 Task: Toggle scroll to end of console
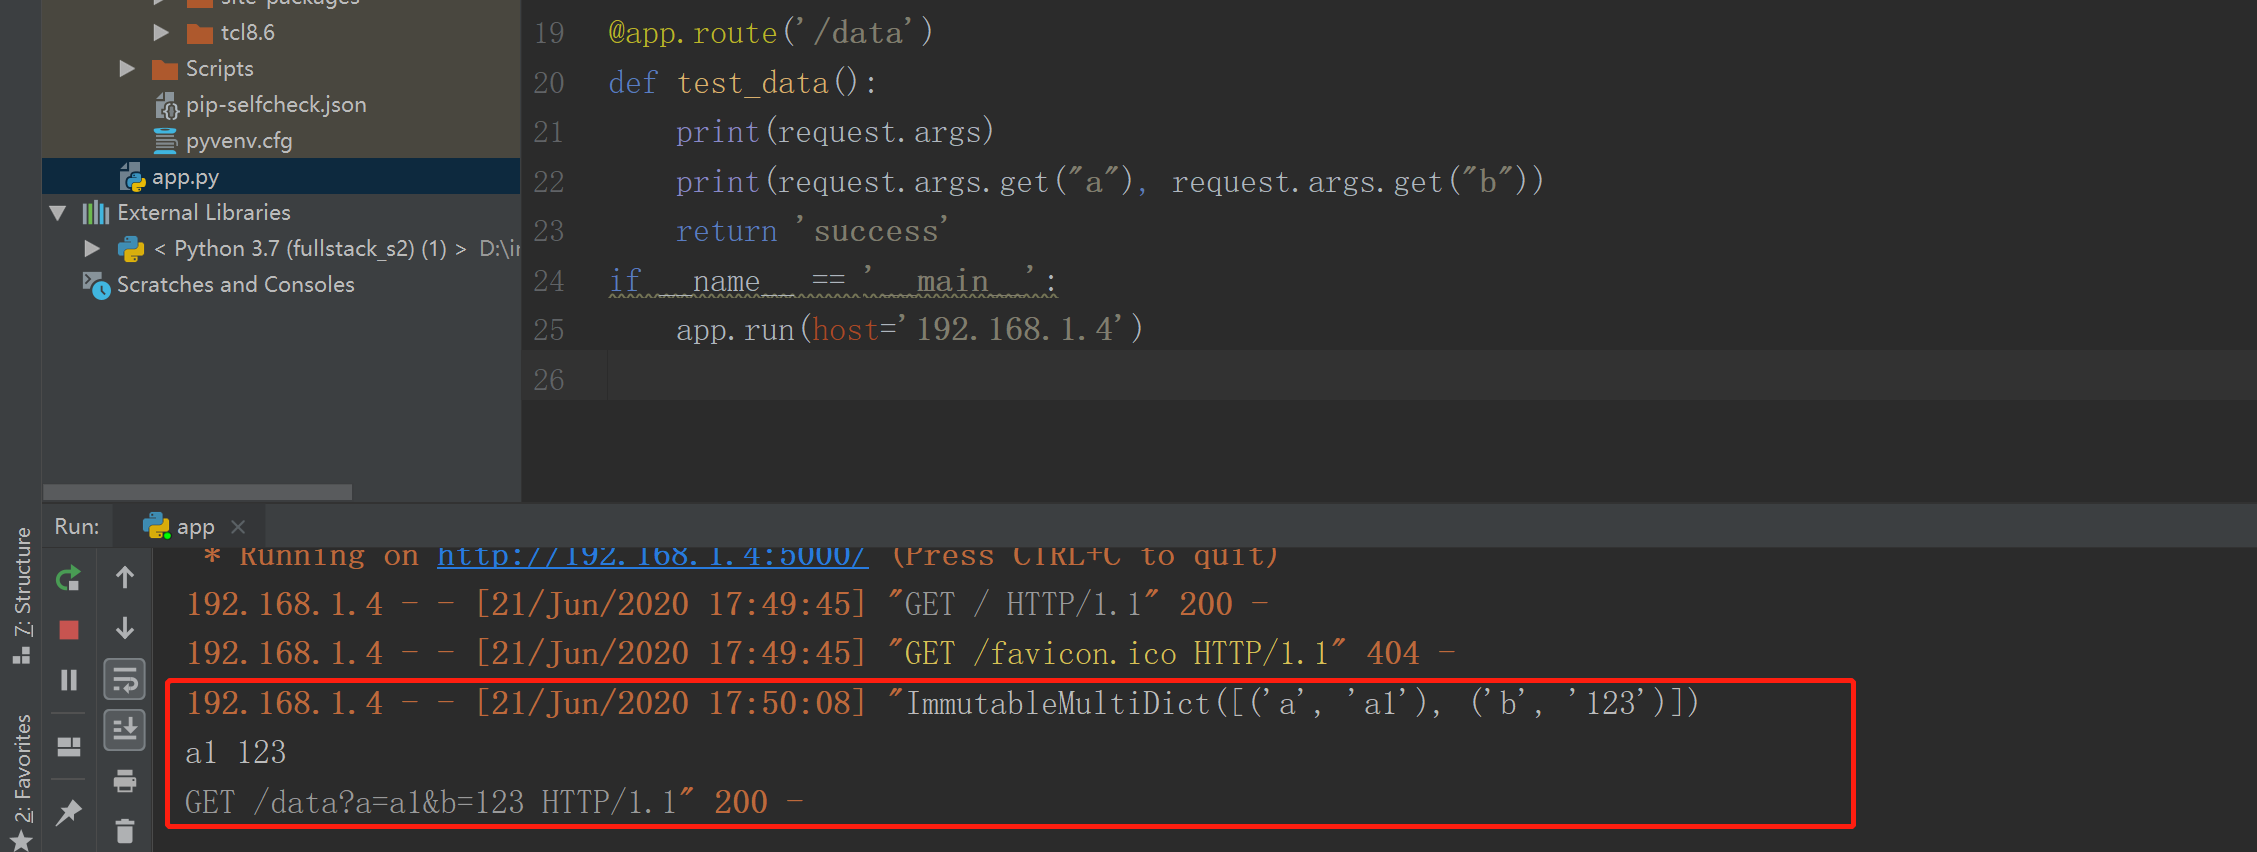125,730
